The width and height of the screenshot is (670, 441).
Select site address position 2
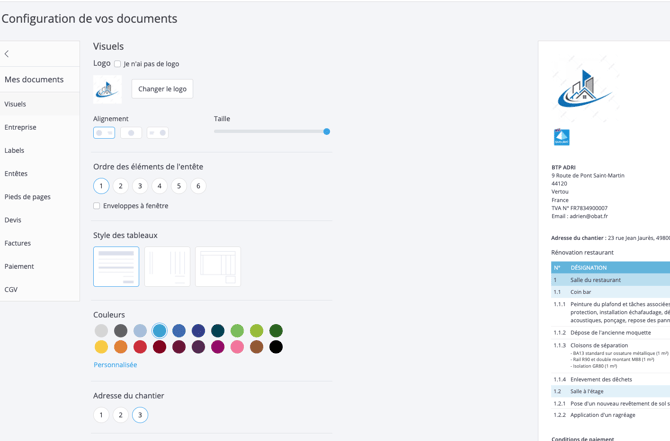pos(120,415)
